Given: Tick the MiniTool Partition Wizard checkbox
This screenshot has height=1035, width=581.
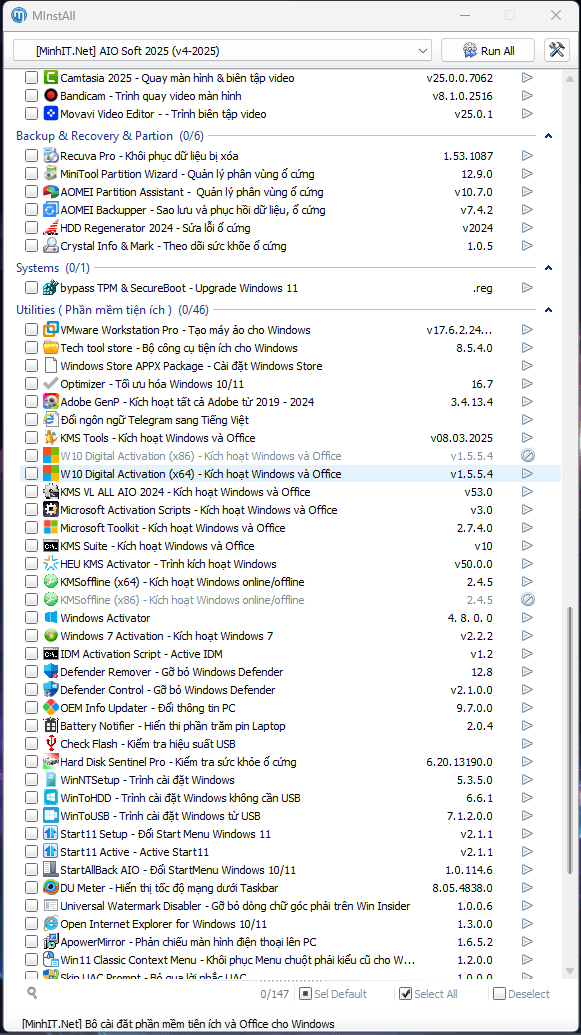Looking at the screenshot, I should (x=31, y=174).
